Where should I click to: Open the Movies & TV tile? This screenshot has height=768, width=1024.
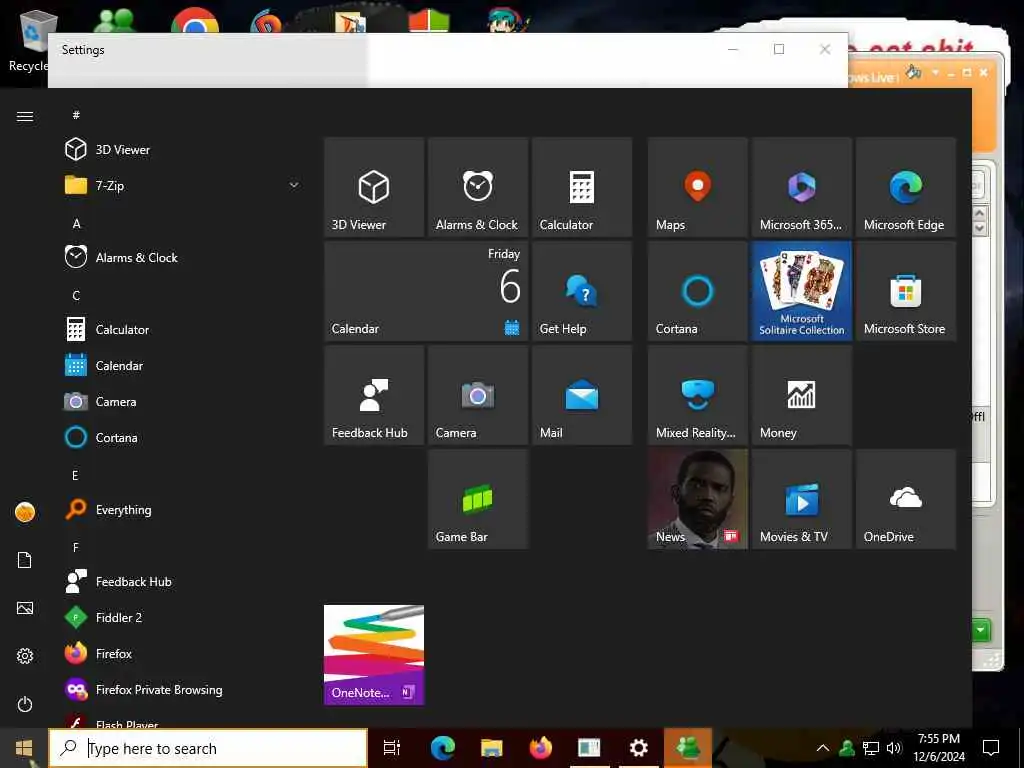tap(801, 499)
